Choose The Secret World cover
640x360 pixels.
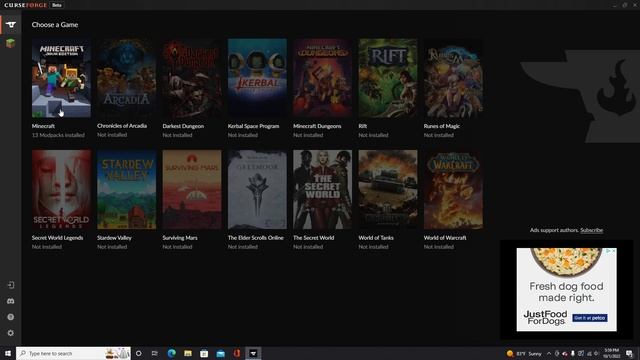[x=322, y=189]
